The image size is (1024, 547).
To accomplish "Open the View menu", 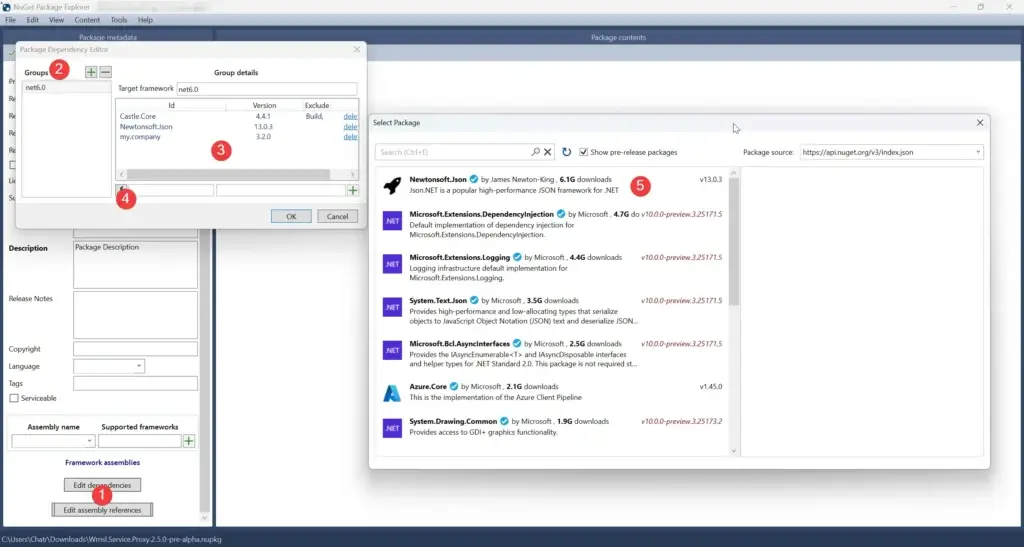I will (x=56, y=20).
